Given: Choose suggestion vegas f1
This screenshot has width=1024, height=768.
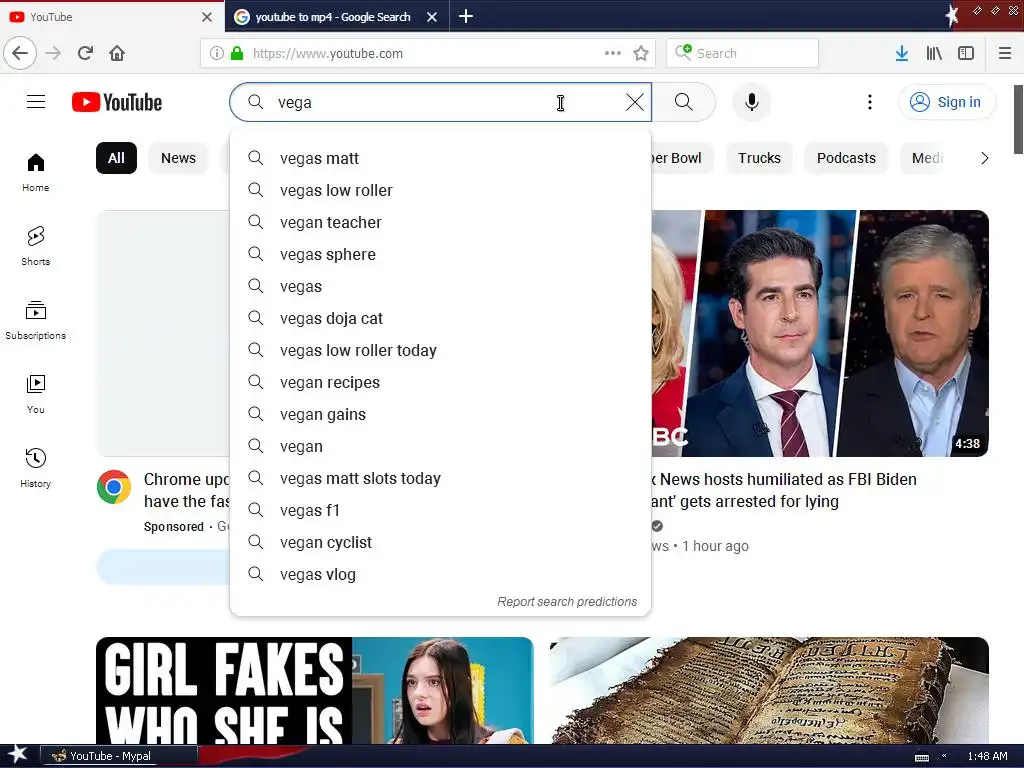Looking at the screenshot, I should [x=441, y=510].
